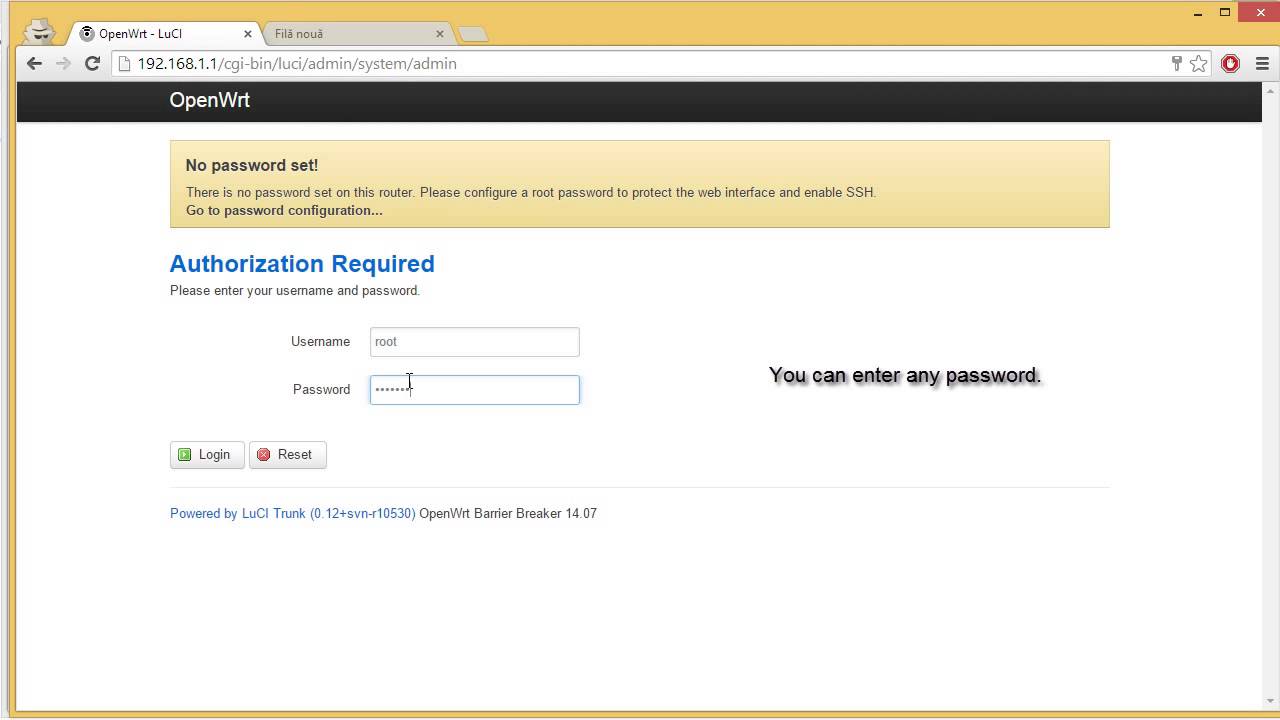Focus the Username input field
Screen dimensions: 1280x720
click(474, 341)
